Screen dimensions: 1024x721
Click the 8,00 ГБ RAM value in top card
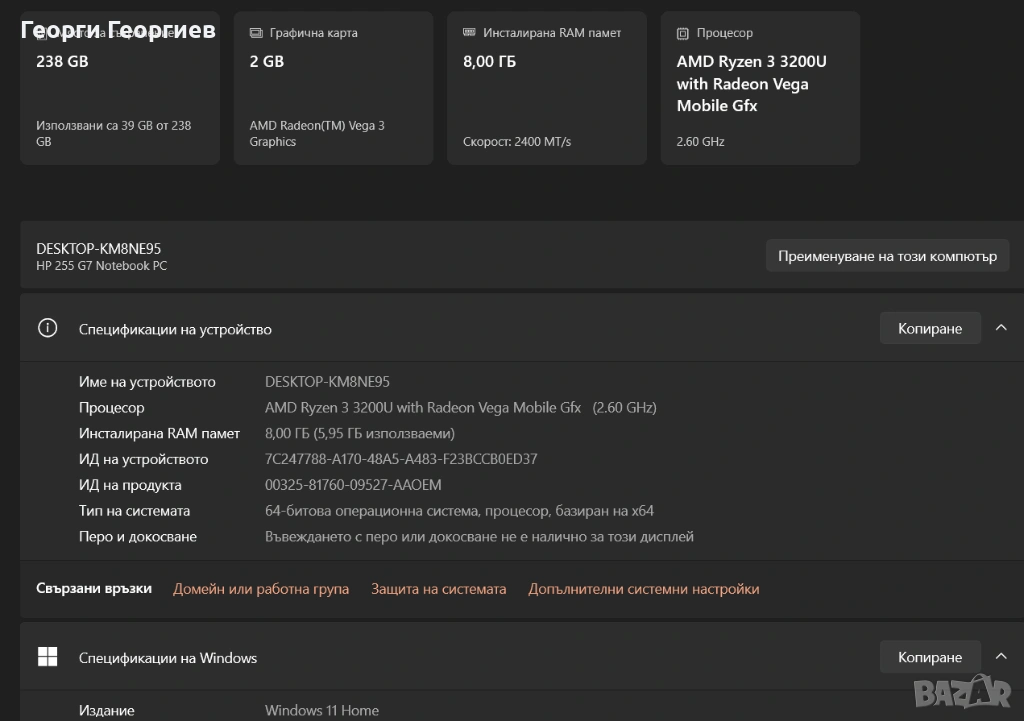tap(489, 61)
